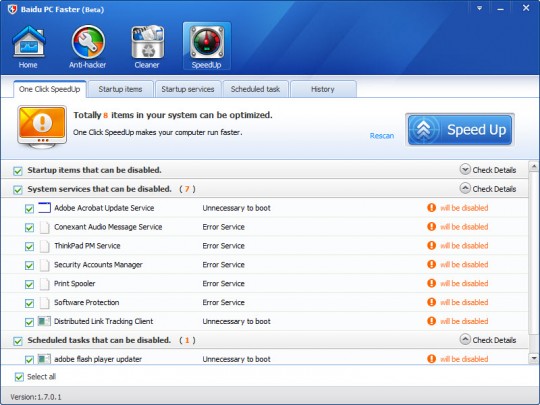The image size is (540, 405).
Task: Open the Home section icon
Action: [29, 41]
